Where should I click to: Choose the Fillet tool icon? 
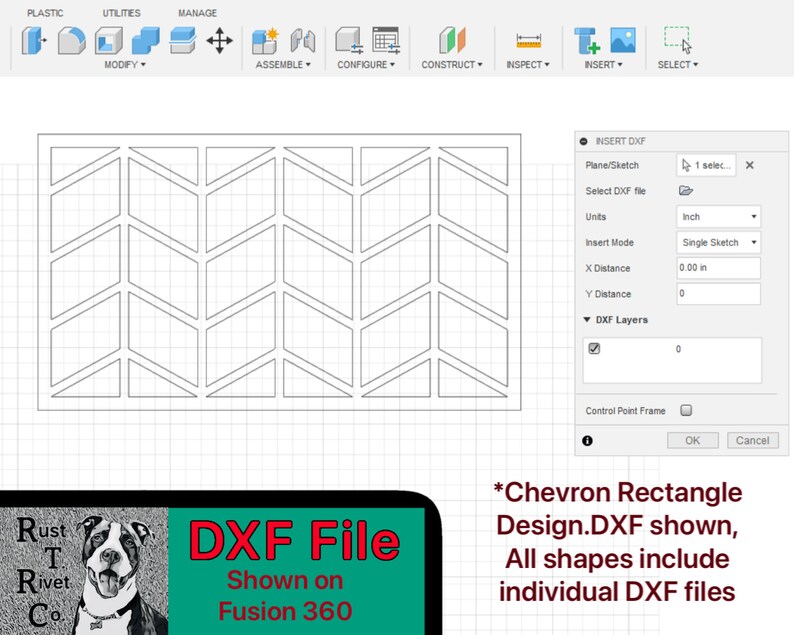coord(71,41)
